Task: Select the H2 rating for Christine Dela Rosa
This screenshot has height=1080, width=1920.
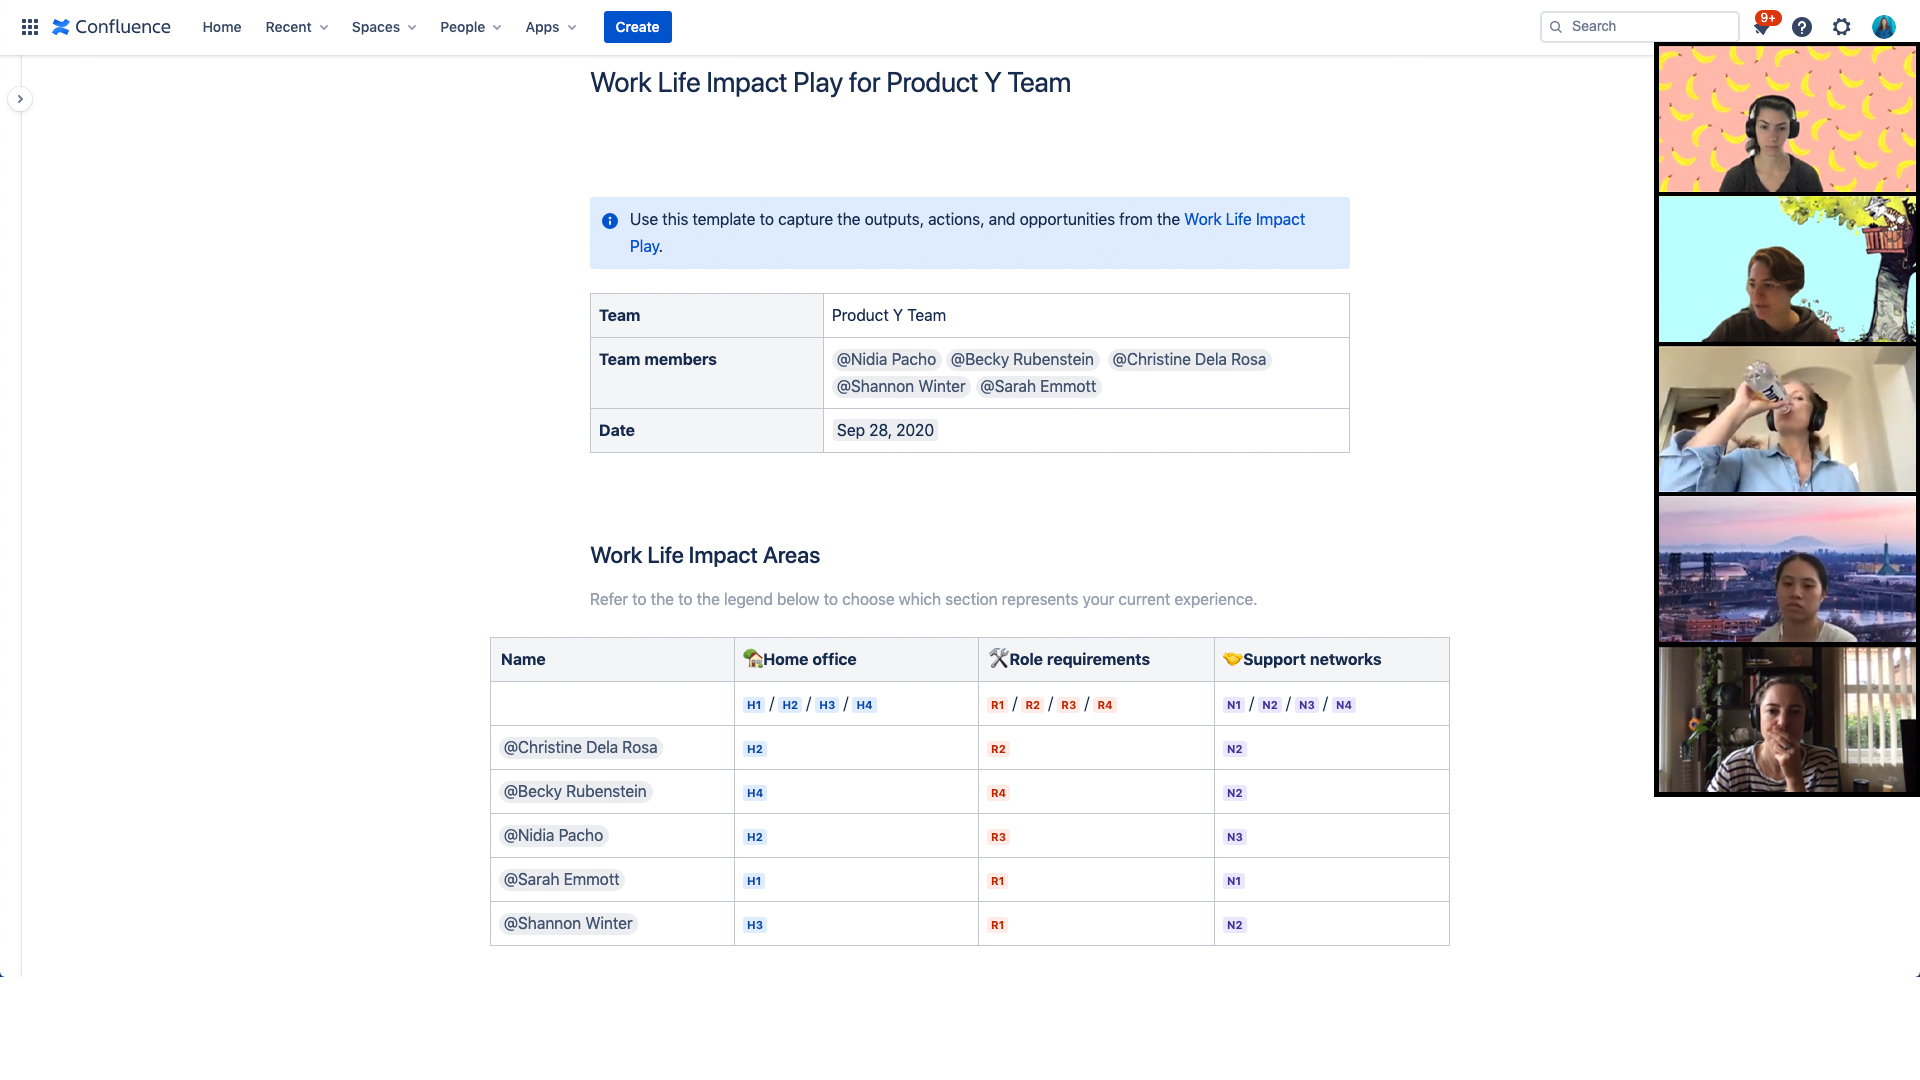Action: pyautogui.click(x=754, y=748)
